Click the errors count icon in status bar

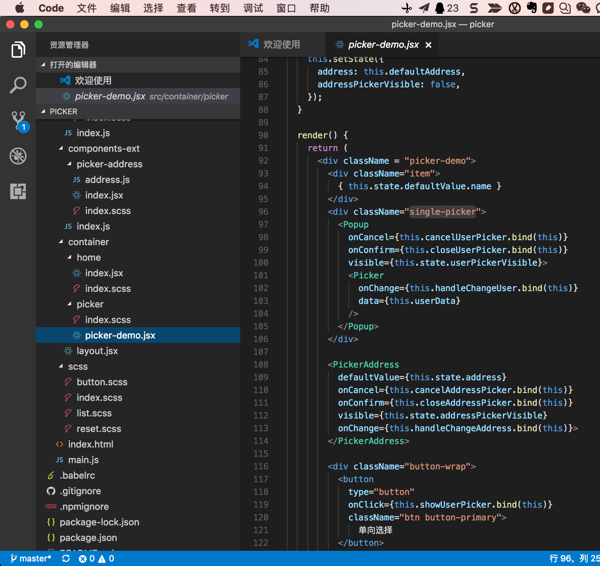[x=84, y=559]
